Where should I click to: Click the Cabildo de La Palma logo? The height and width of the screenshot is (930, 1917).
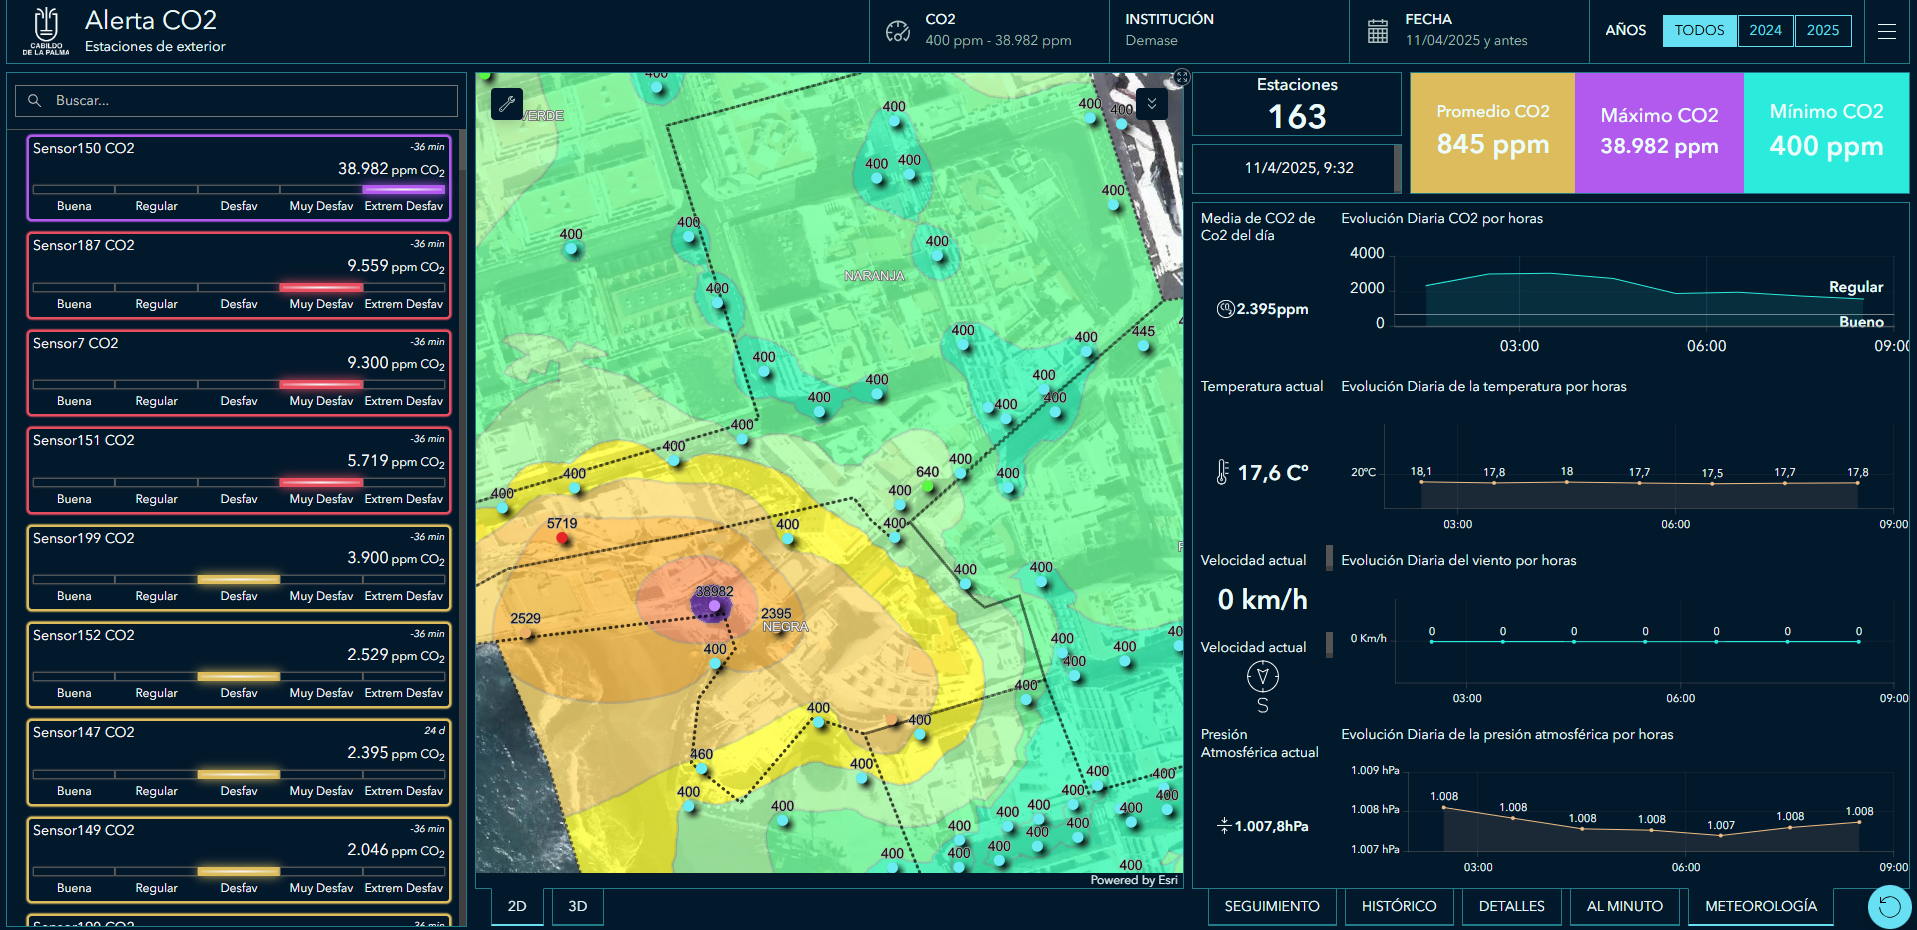(46, 31)
